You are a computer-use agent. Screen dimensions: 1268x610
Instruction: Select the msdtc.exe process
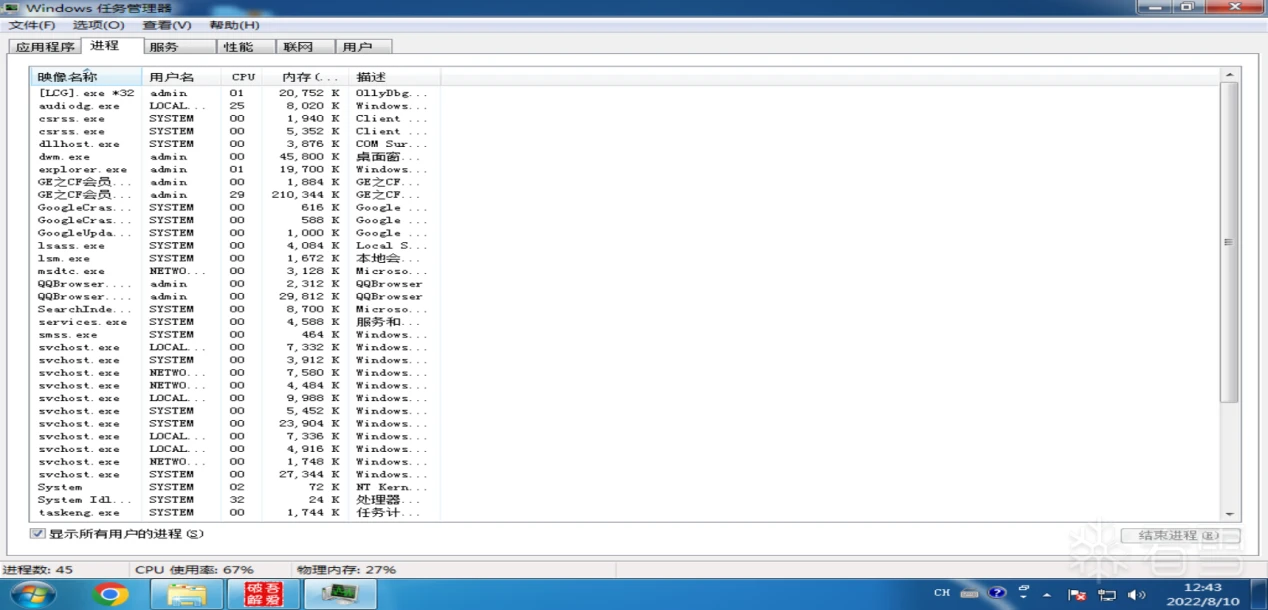coord(235,271)
